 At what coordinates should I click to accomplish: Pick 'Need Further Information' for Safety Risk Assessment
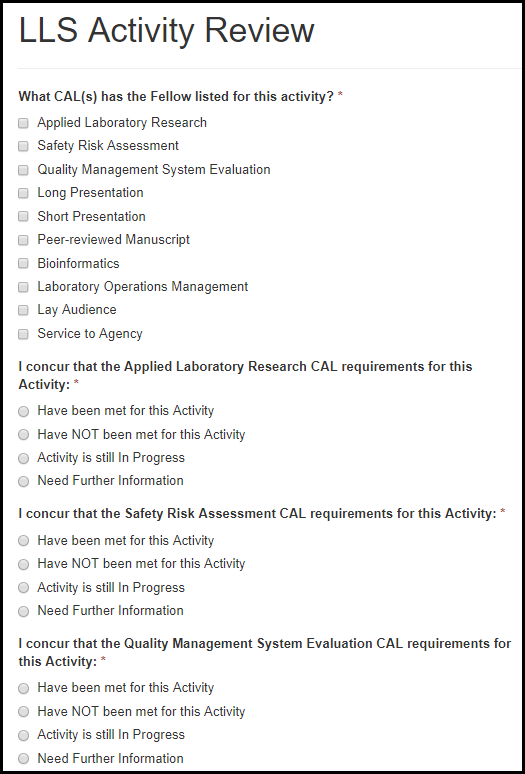[x=23, y=612]
